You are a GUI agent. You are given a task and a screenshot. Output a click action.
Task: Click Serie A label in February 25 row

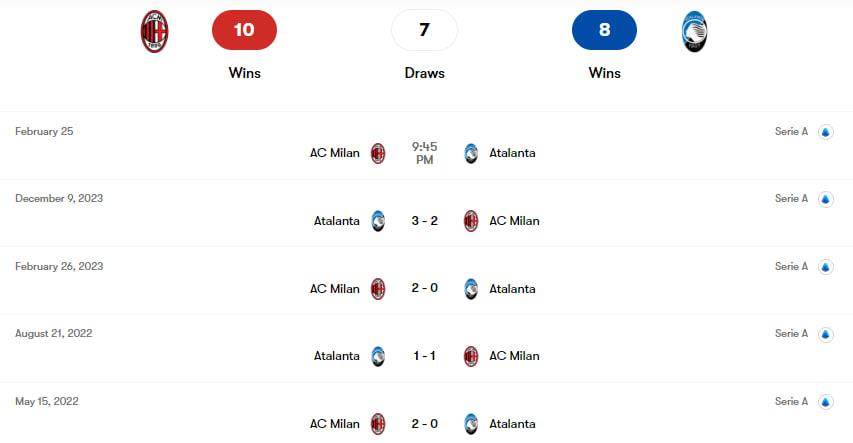coord(791,132)
